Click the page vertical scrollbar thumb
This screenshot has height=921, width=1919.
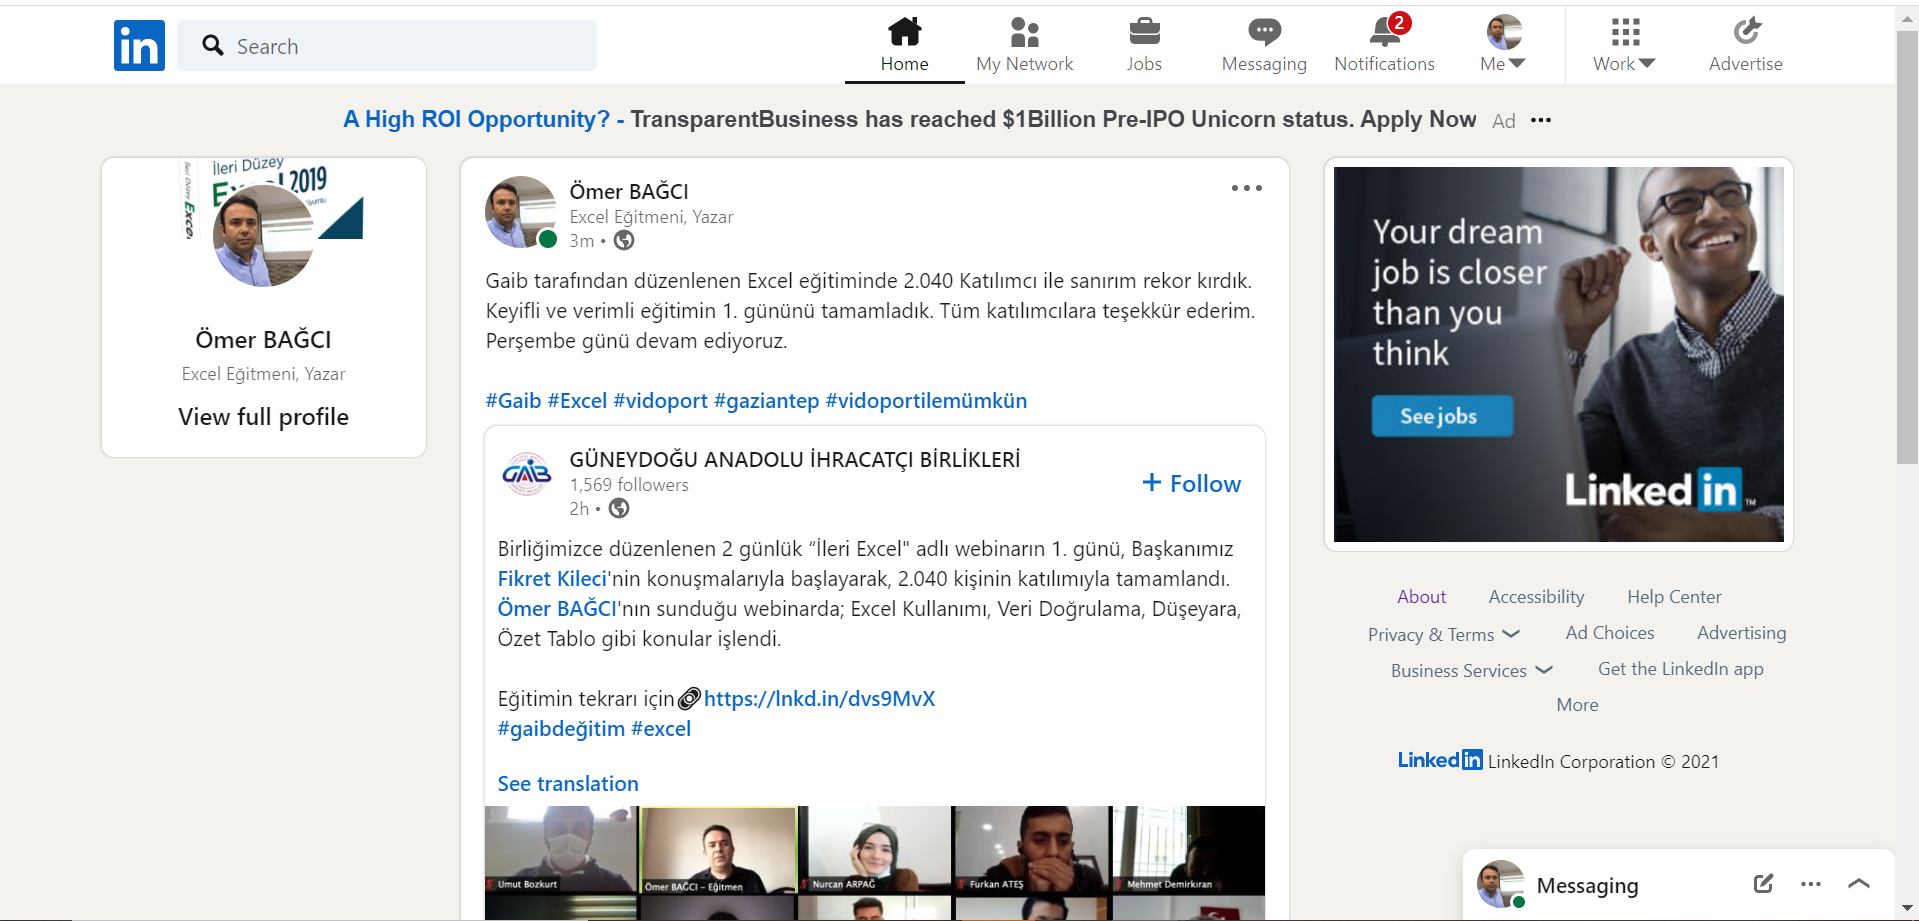tap(1907, 247)
